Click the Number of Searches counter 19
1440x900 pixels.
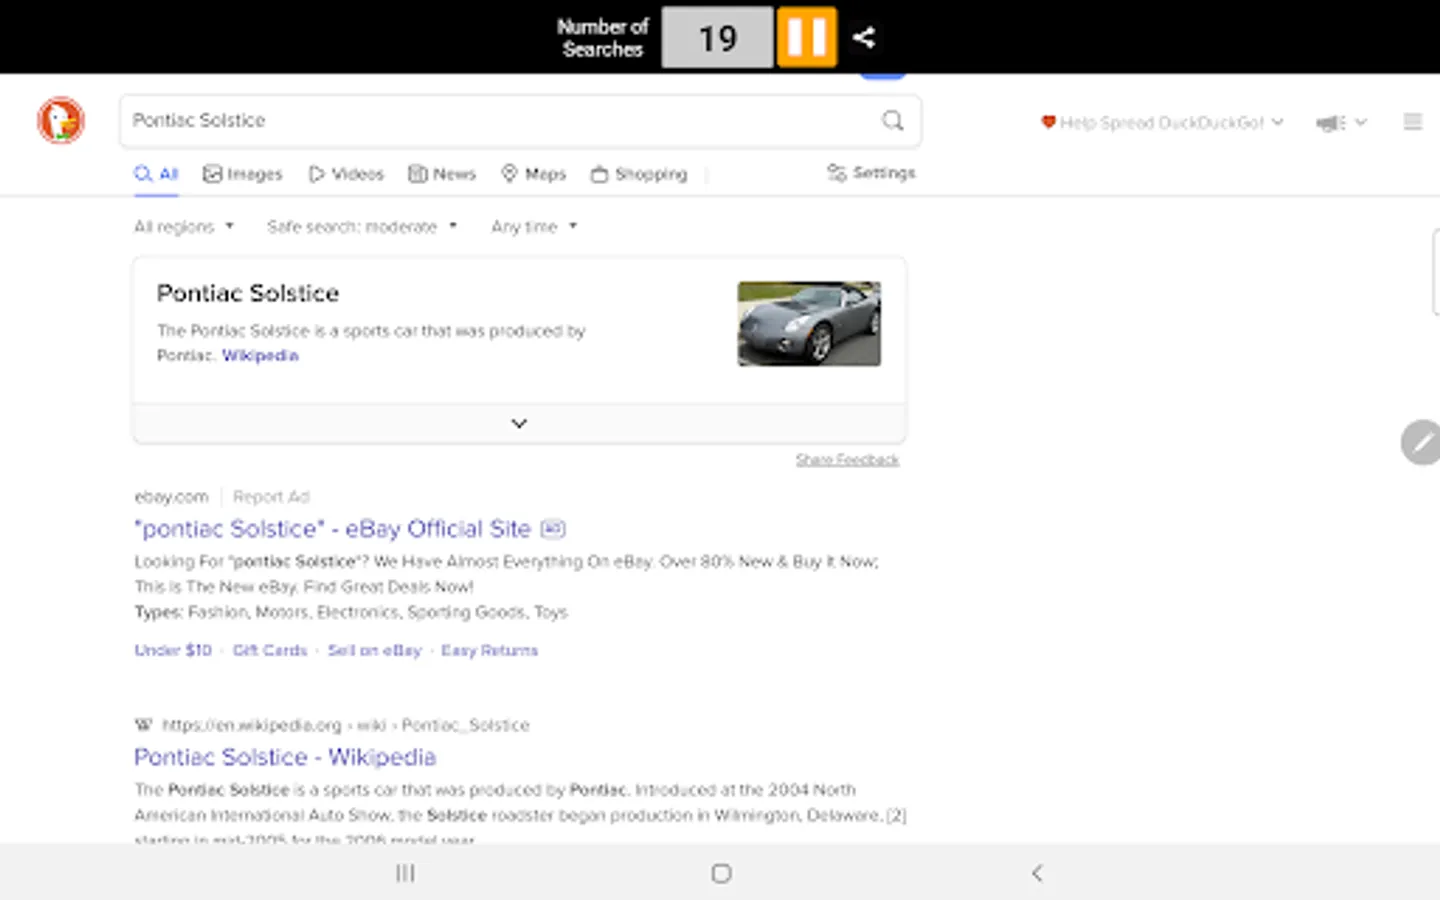pyautogui.click(x=717, y=37)
